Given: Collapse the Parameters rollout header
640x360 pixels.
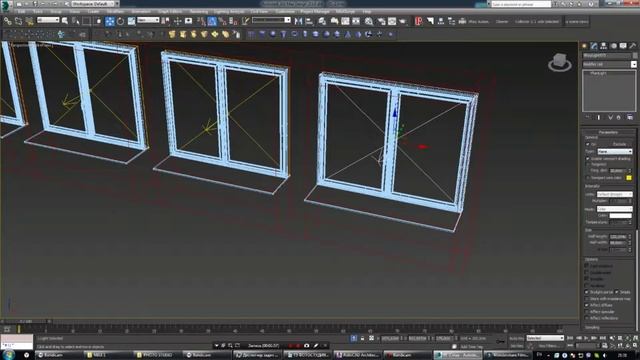Looking at the screenshot, I should coord(608,132).
